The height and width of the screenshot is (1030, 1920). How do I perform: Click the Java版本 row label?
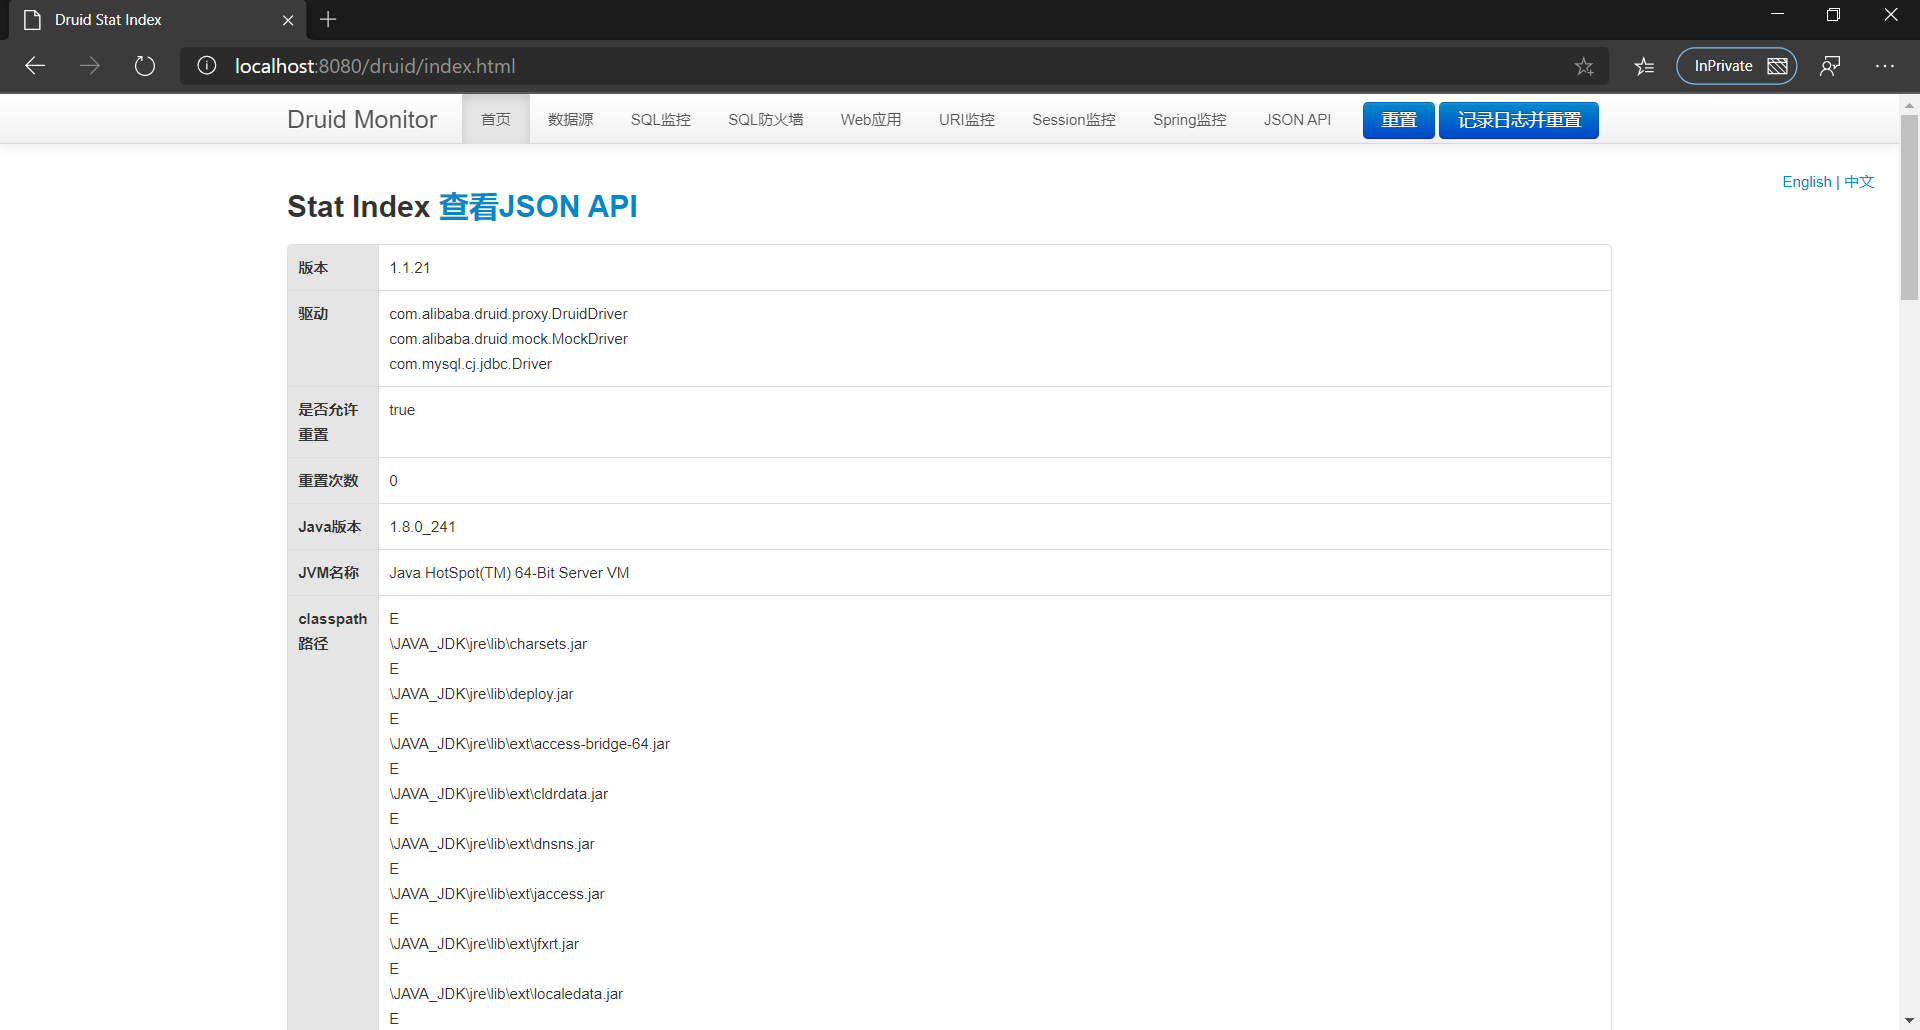[330, 527]
